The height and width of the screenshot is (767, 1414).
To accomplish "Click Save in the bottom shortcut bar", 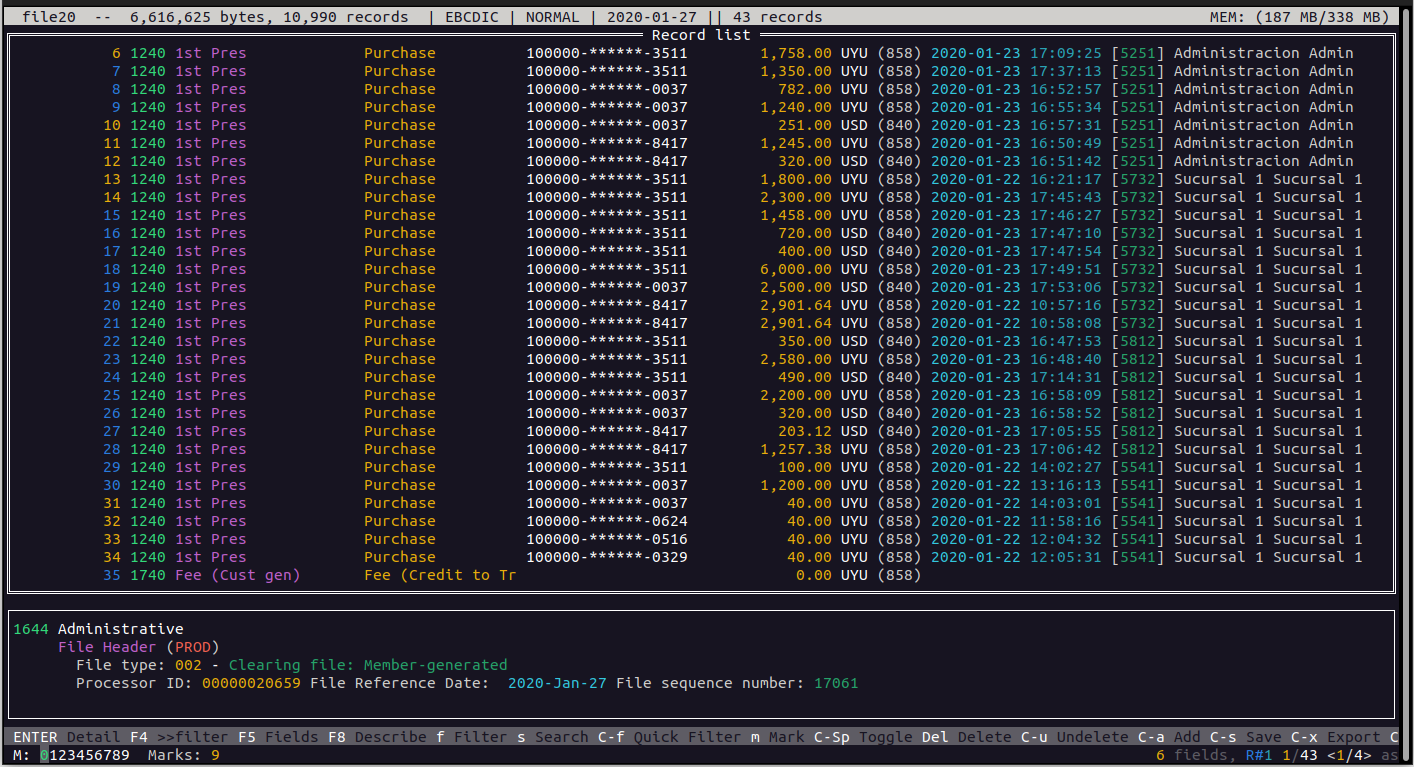I will [1245, 737].
